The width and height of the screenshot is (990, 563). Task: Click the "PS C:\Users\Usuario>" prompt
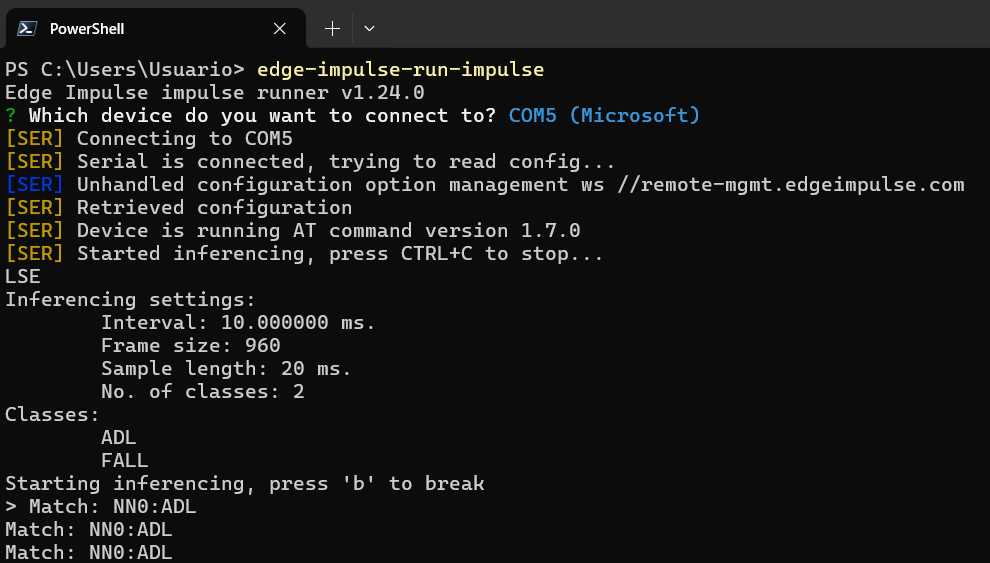pyautogui.click(x=124, y=70)
